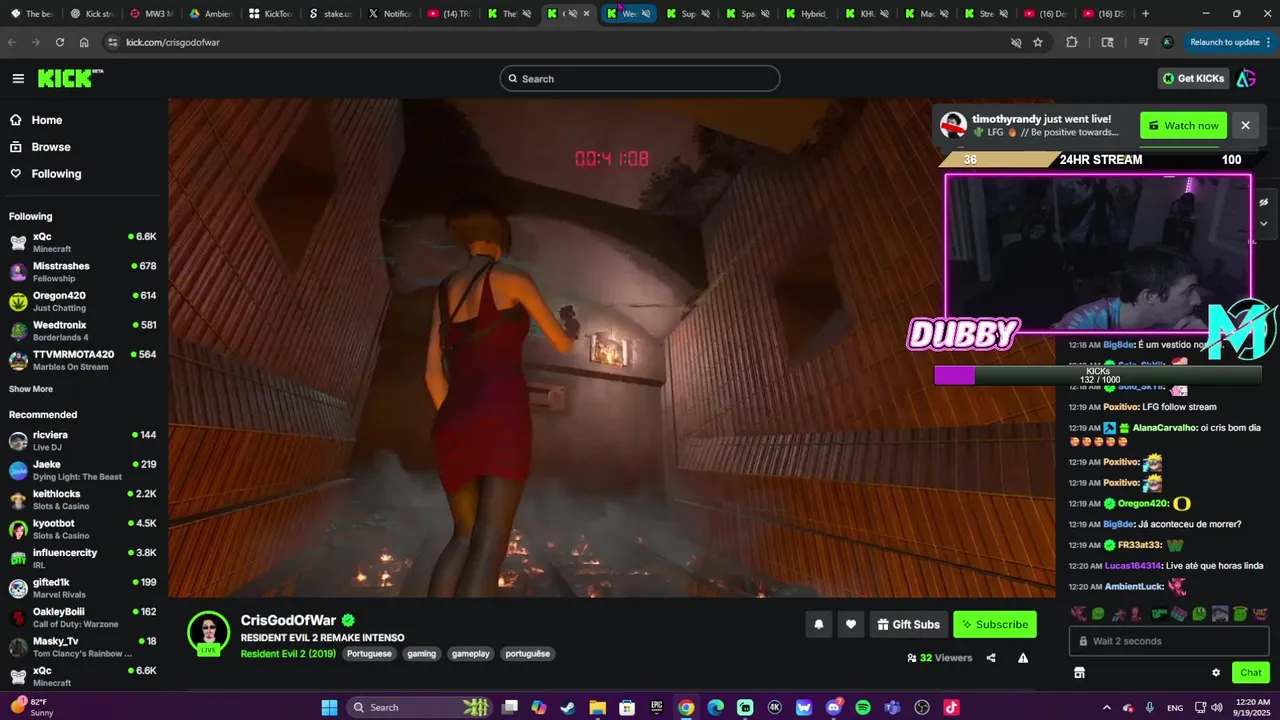Open influencercity IRL channel
Viewport: 1280px width, 720px height.
[83, 558]
